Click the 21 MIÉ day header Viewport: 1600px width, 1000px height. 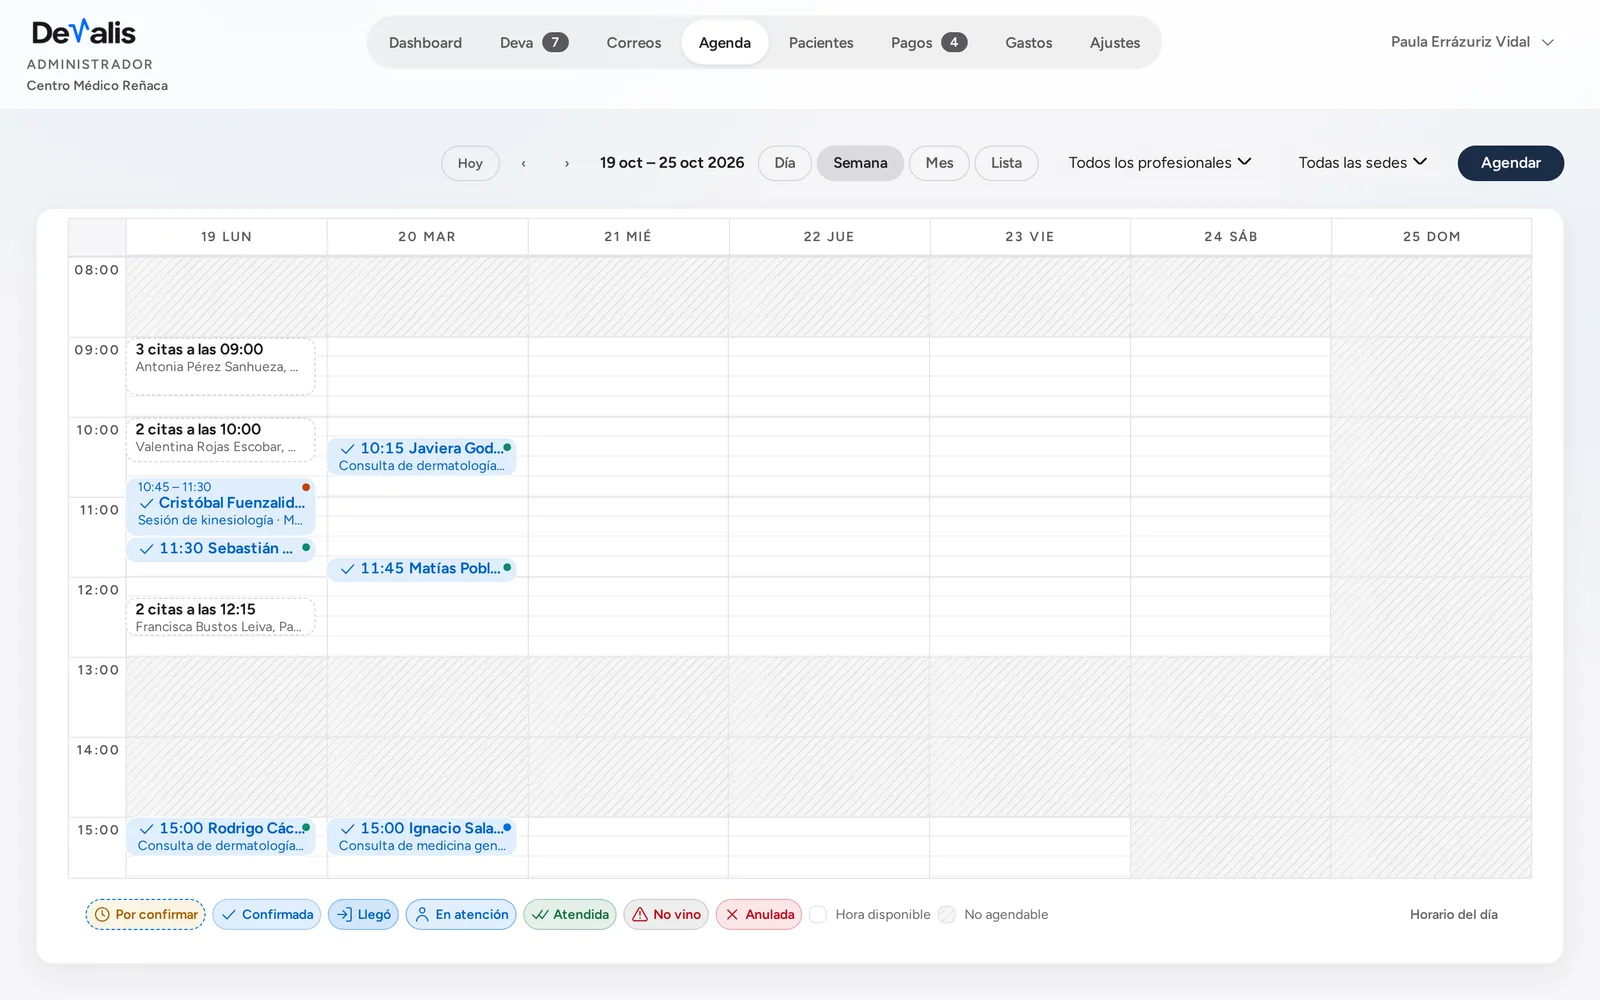[x=628, y=237]
